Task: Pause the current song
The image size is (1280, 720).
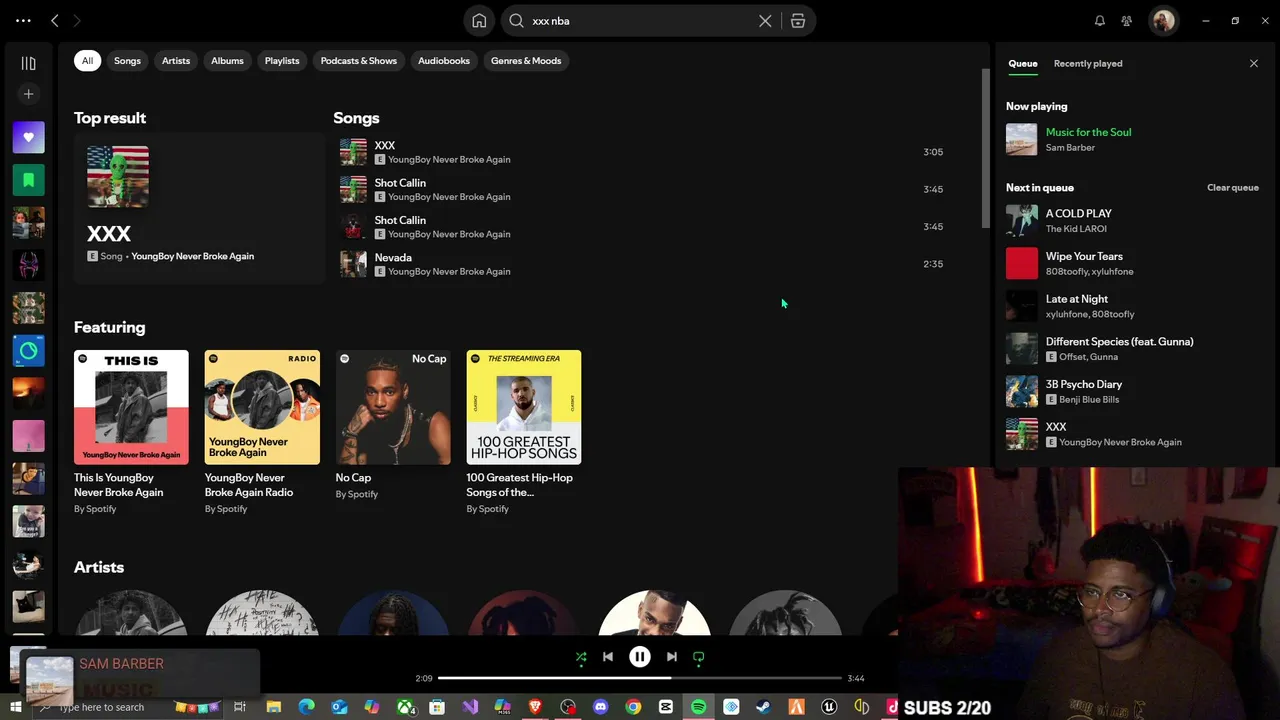Action: point(640,657)
